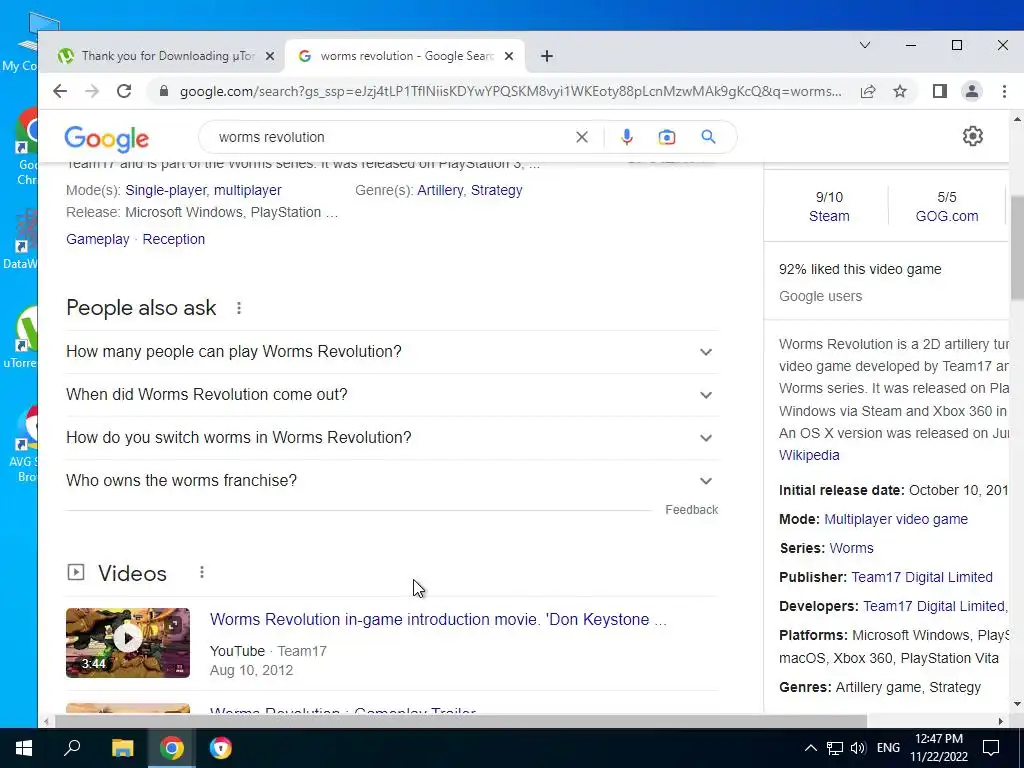Click the multiplayer mode link
Viewport: 1024px width, 768px height.
[248, 190]
